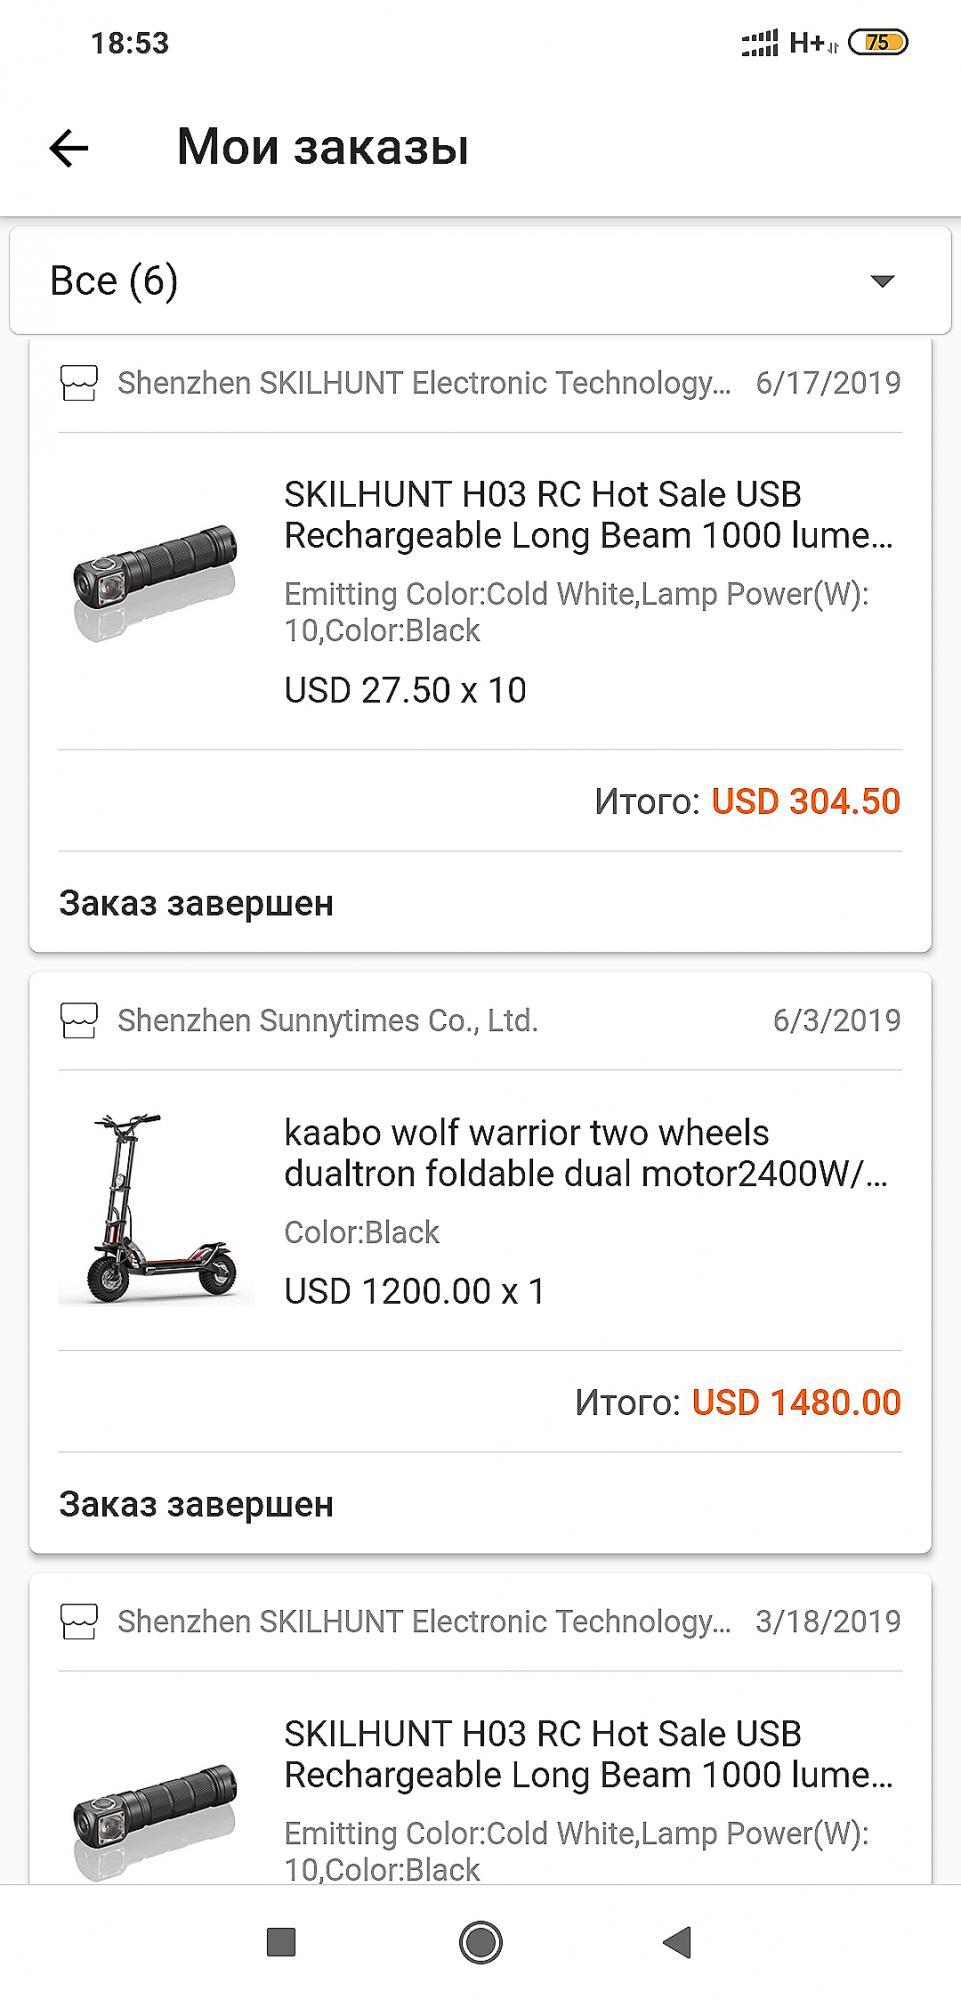This screenshot has height=2000, width=961.
Task: Tap 'Заказ завершен' status under USD 304.50 order
Action: coord(196,904)
